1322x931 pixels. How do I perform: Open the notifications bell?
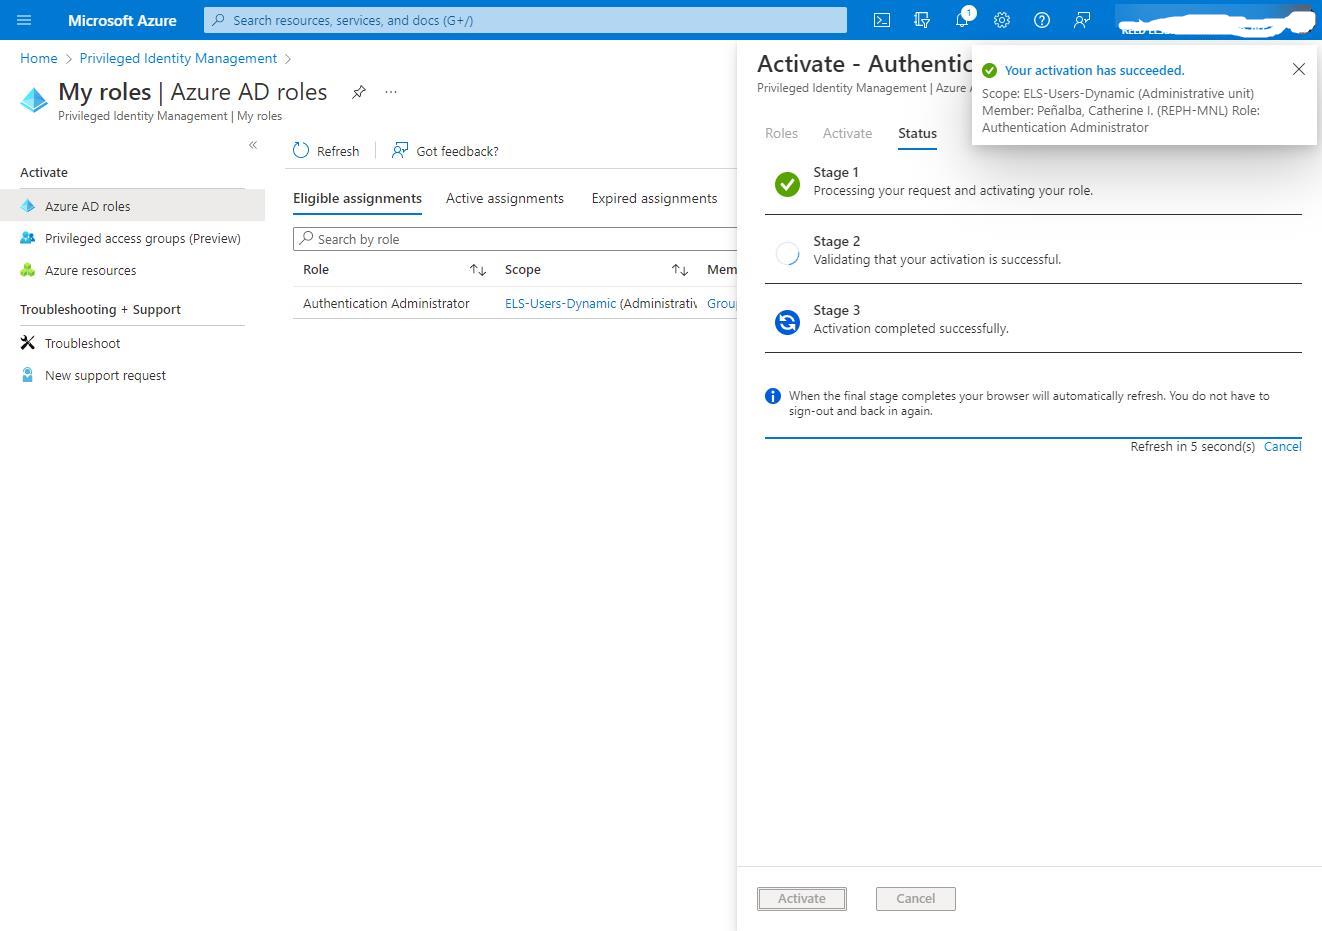pyautogui.click(x=962, y=20)
